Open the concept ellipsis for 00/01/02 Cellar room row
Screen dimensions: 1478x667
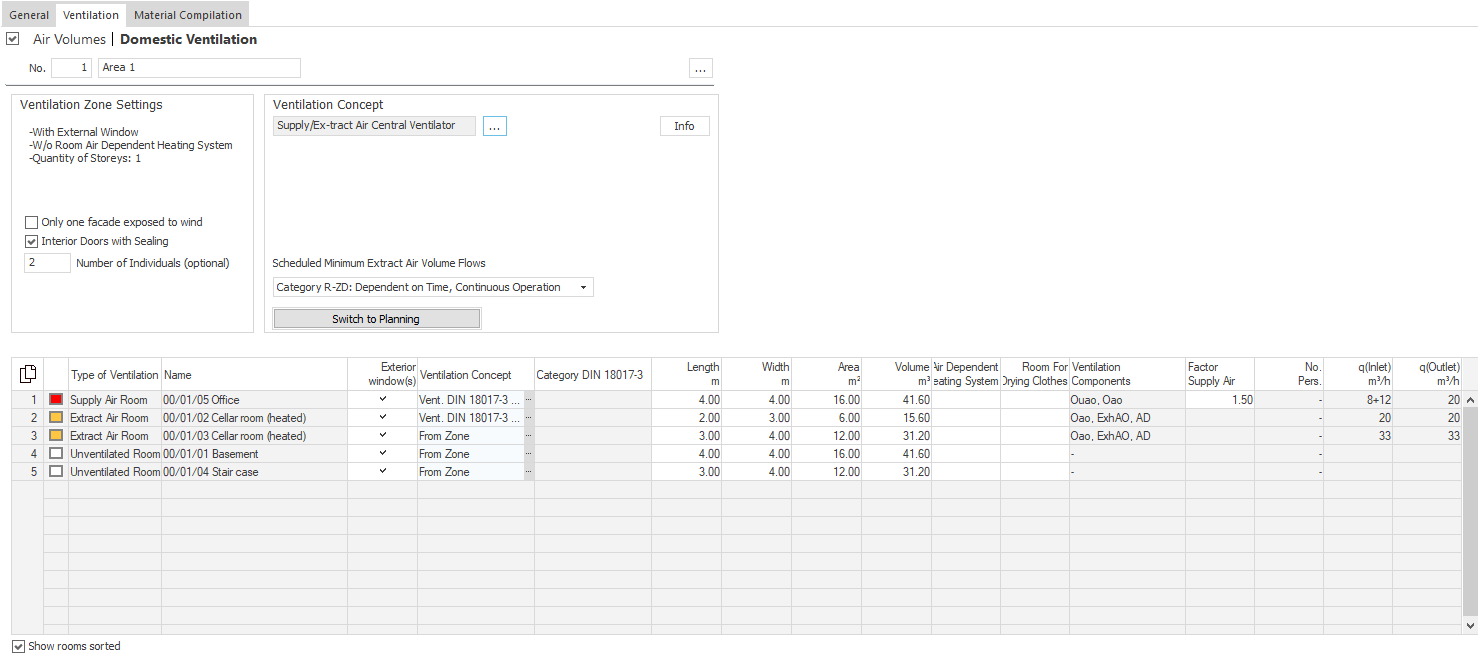(529, 418)
